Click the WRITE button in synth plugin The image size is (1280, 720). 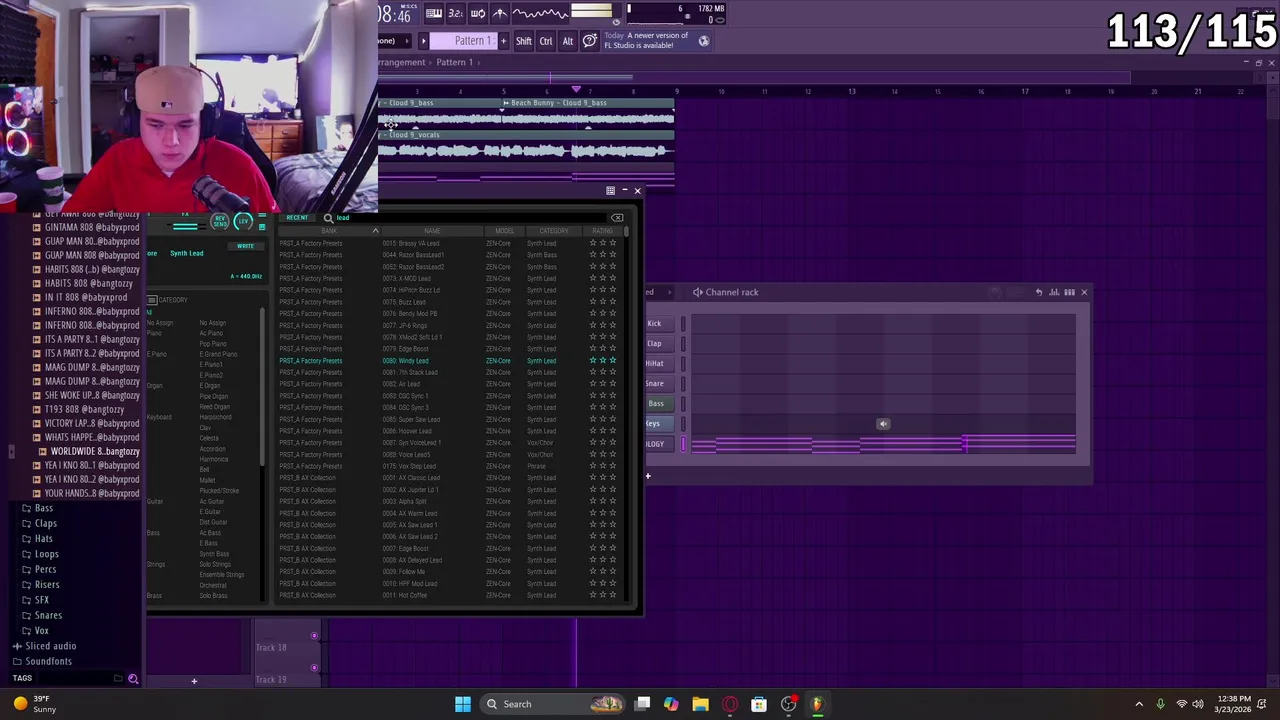[x=245, y=246]
